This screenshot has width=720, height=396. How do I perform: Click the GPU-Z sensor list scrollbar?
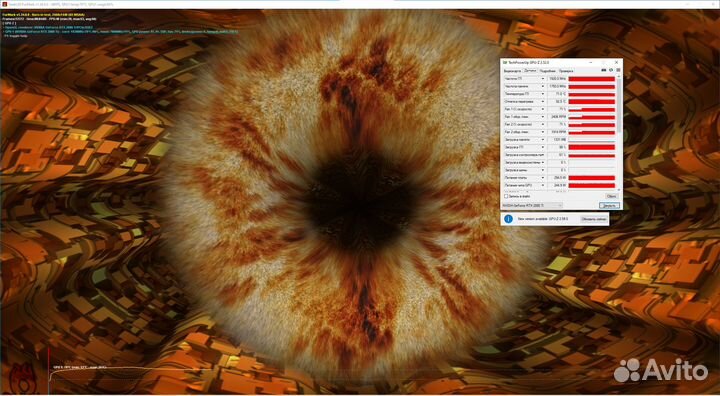point(619,106)
